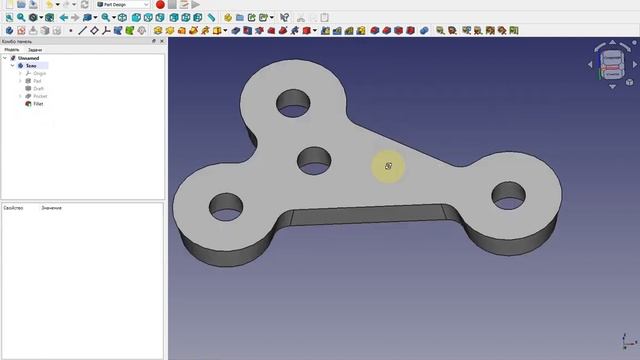This screenshot has width=640, height=360.
Task: Switch to the Задачи tab
Action: point(35,50)
